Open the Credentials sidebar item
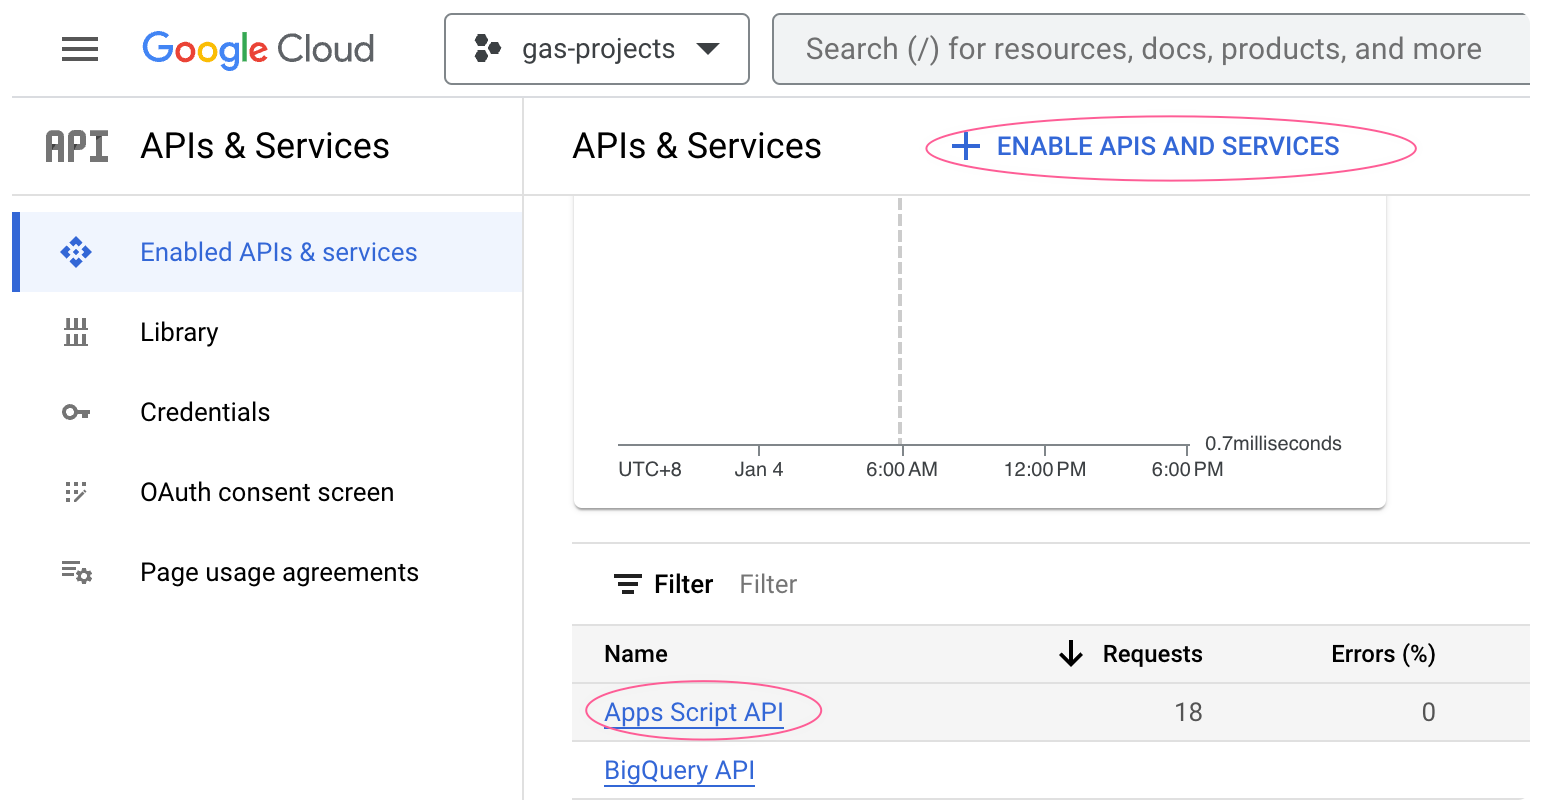 pyautogui.click(x=205, y=412)
